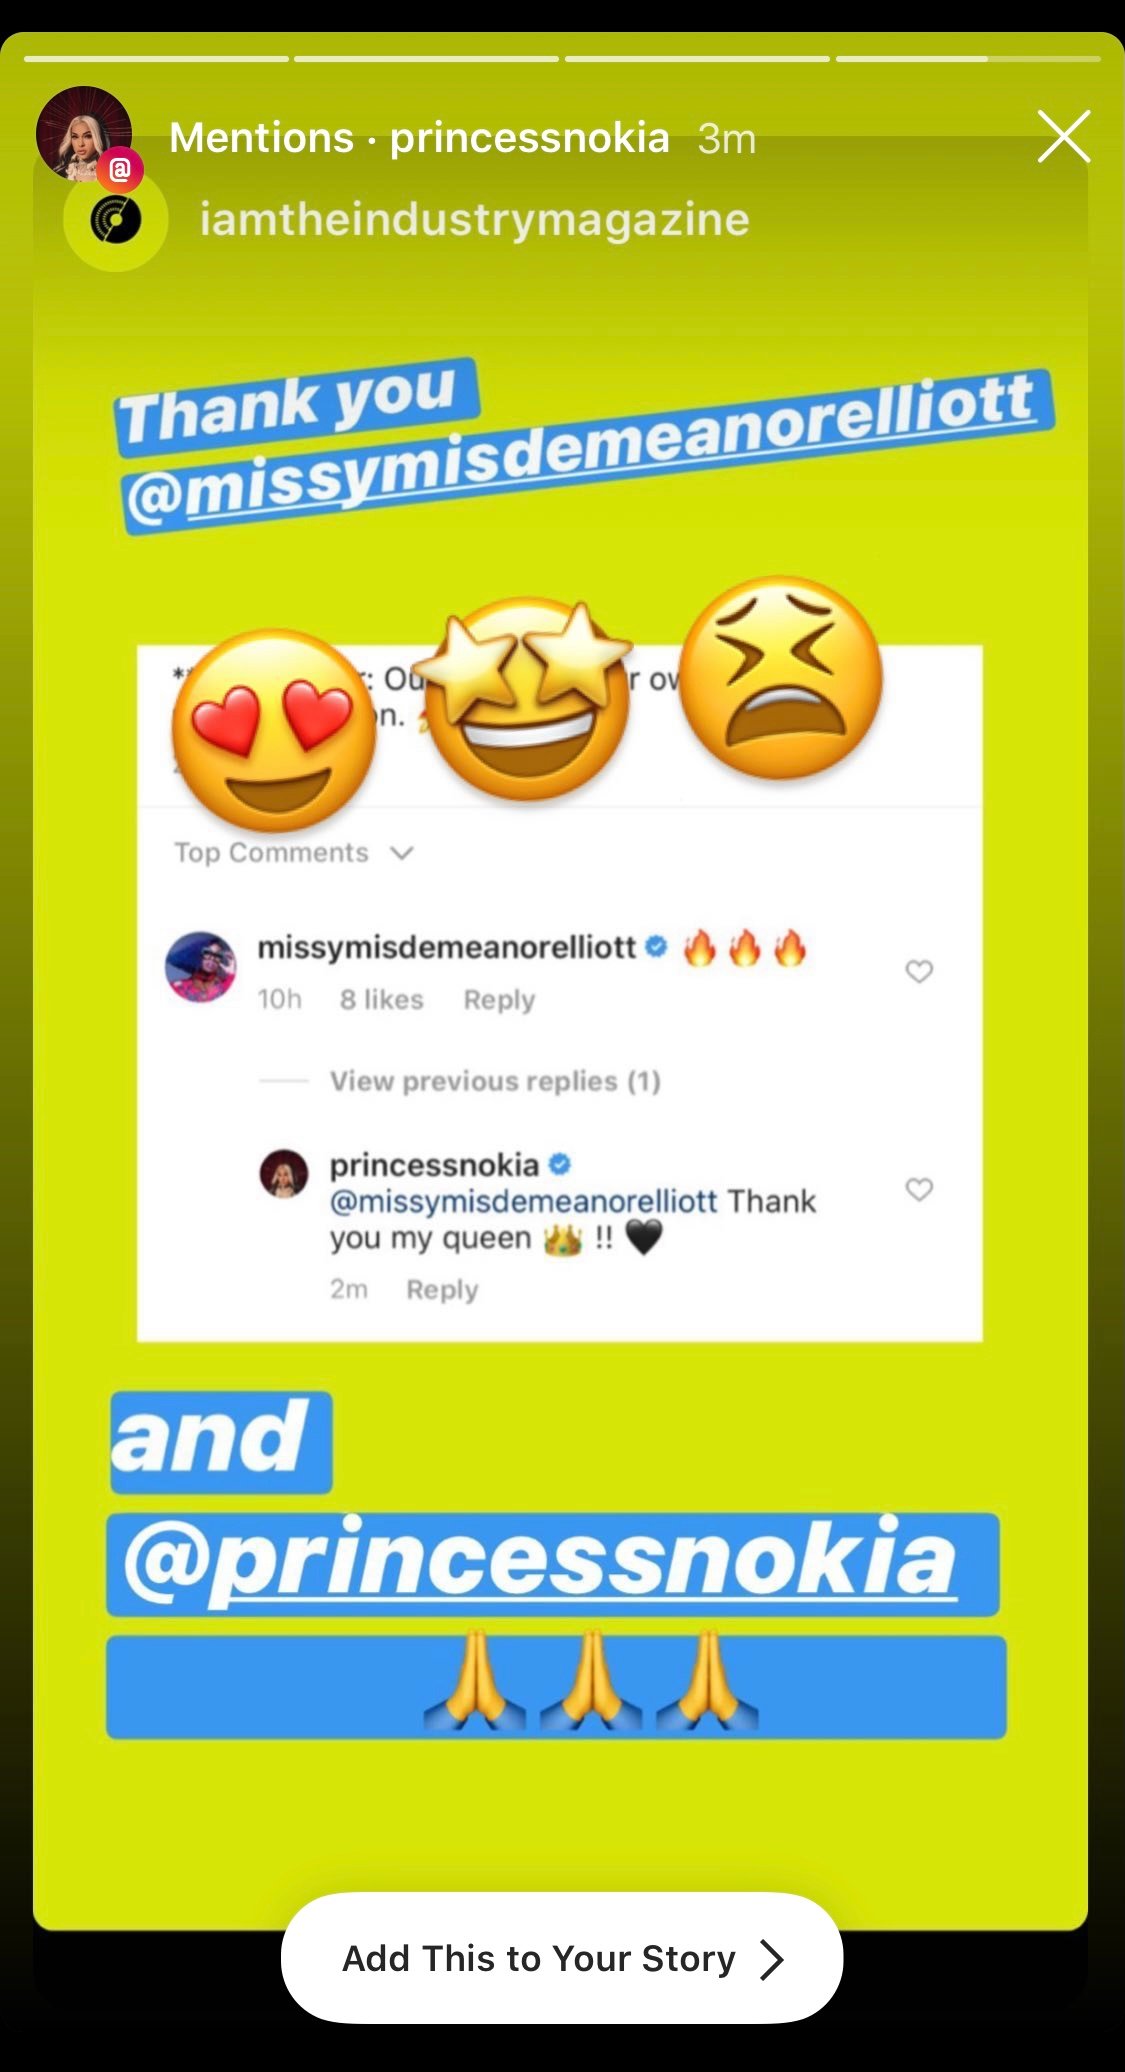
Task: Jump to the first story progress segment
Action: [156, 59]
